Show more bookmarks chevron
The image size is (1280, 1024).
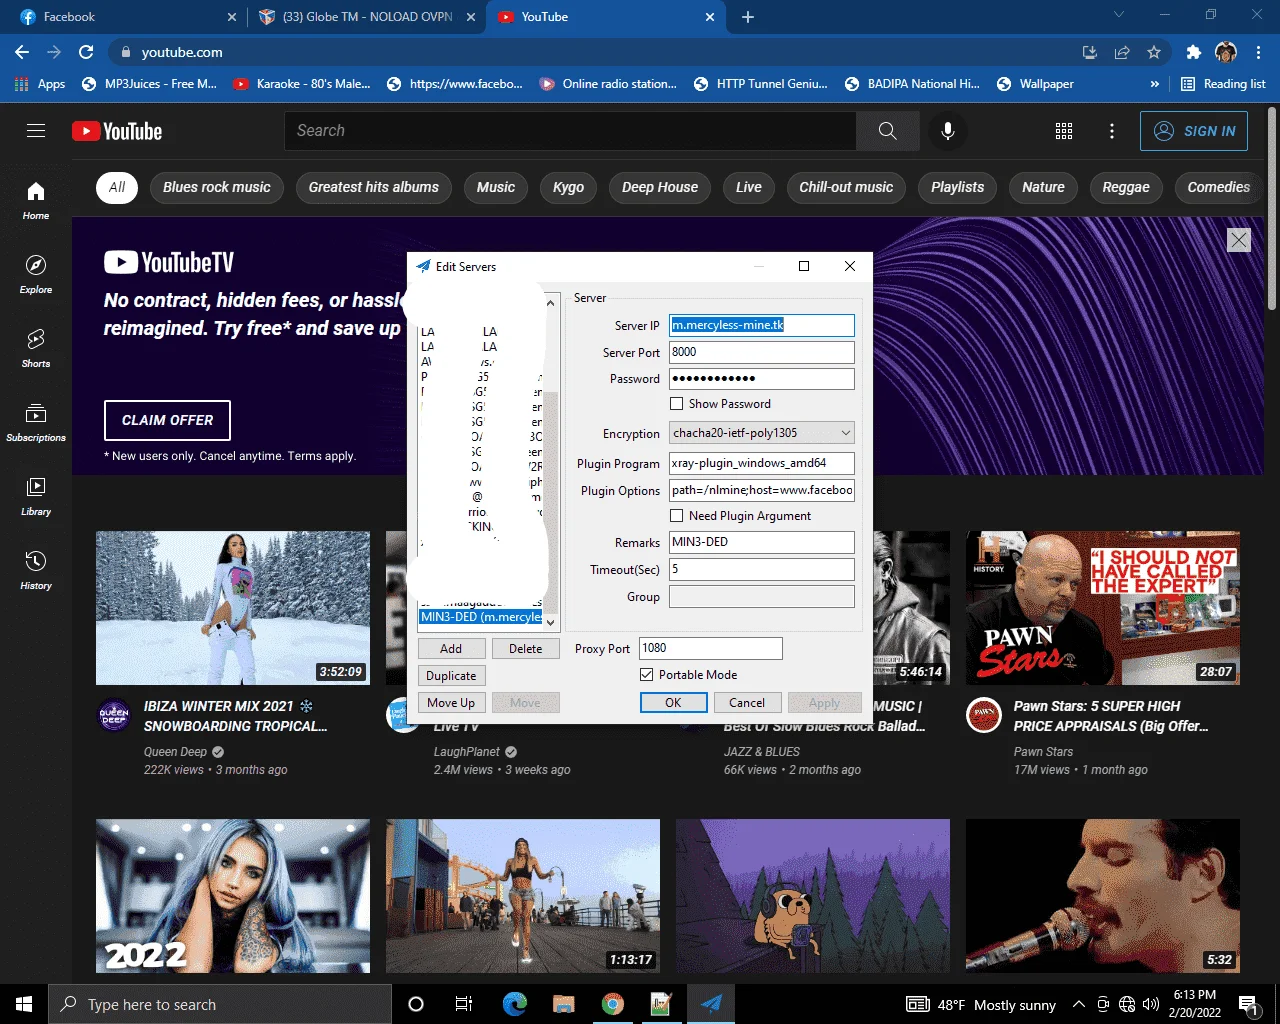pyautogui.click(x=1155, y=84)
